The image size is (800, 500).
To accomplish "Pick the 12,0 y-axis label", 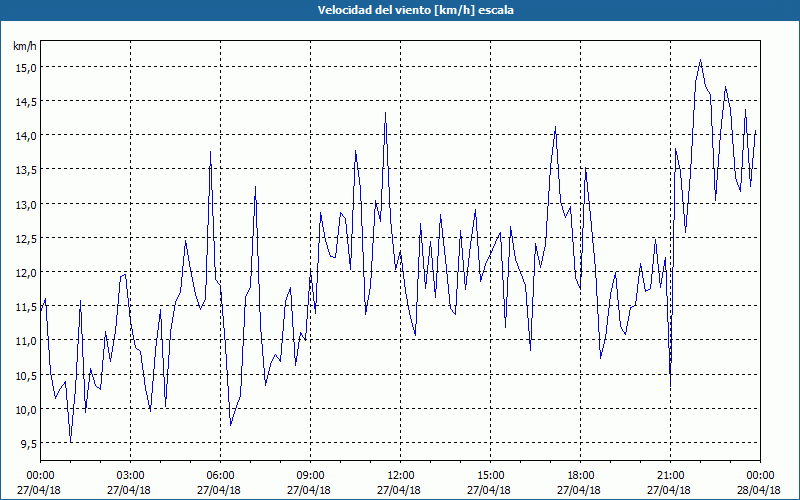I will [x=26, y=272].
